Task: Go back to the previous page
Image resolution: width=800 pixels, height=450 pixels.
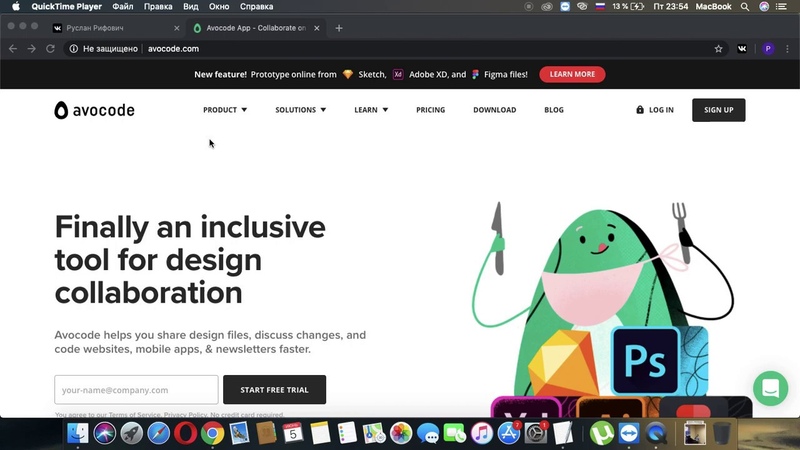Action: (x=13, y=48)
